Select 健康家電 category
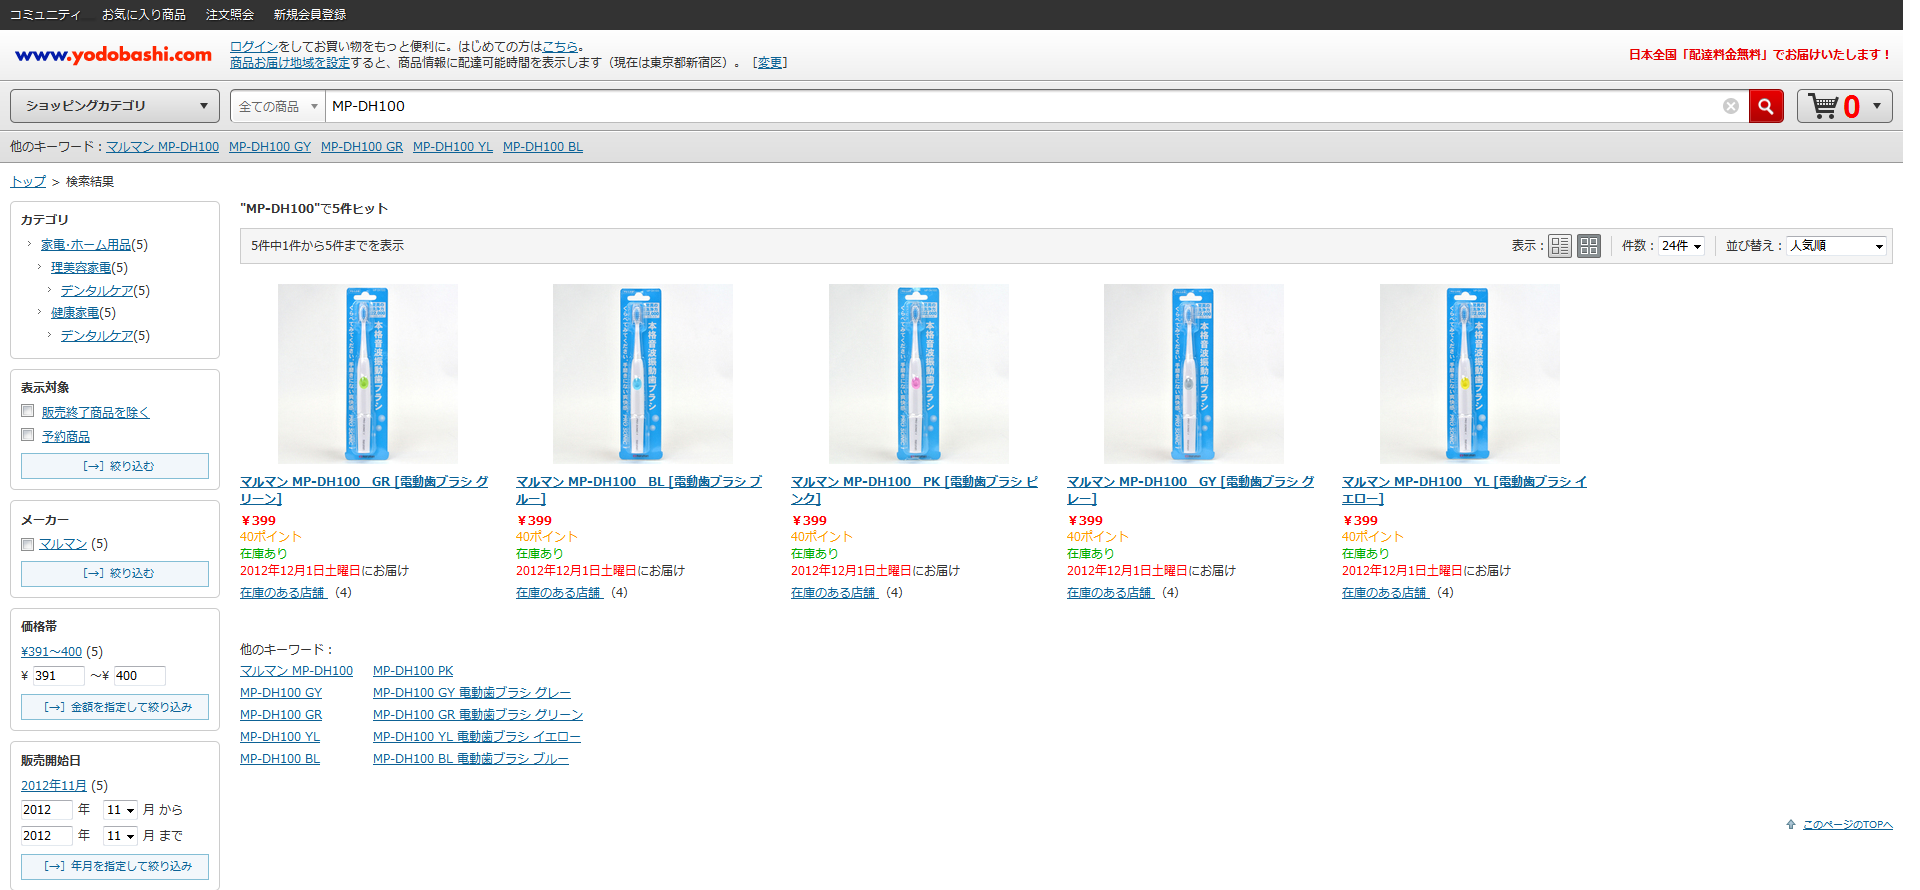This screenshot has height=890, width=1920. 75,313
